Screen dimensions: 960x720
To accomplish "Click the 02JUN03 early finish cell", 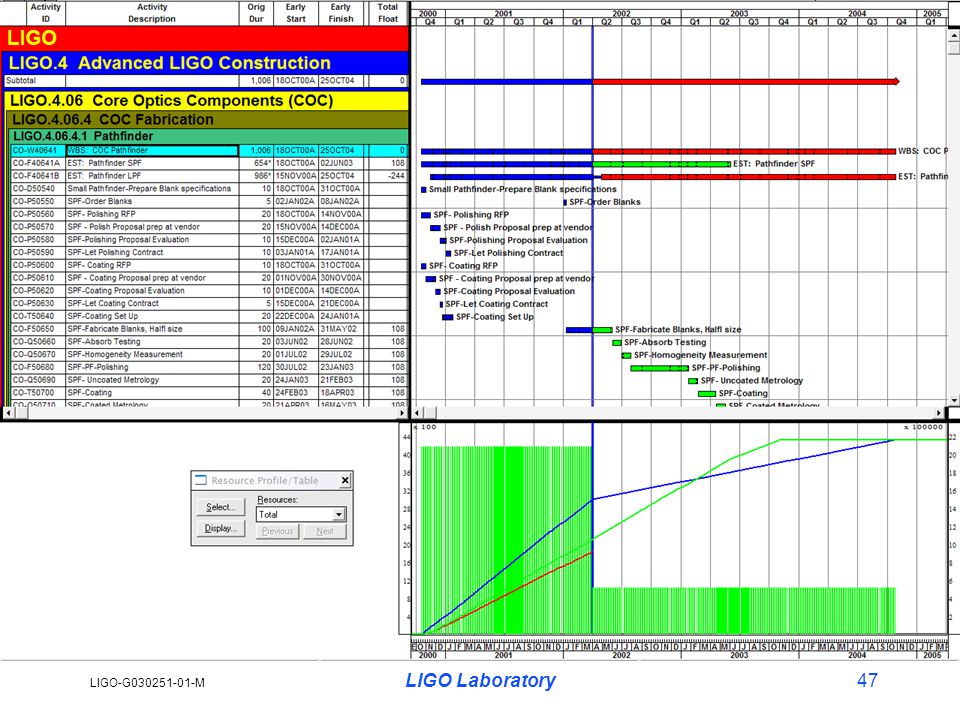I will (340, 163).
